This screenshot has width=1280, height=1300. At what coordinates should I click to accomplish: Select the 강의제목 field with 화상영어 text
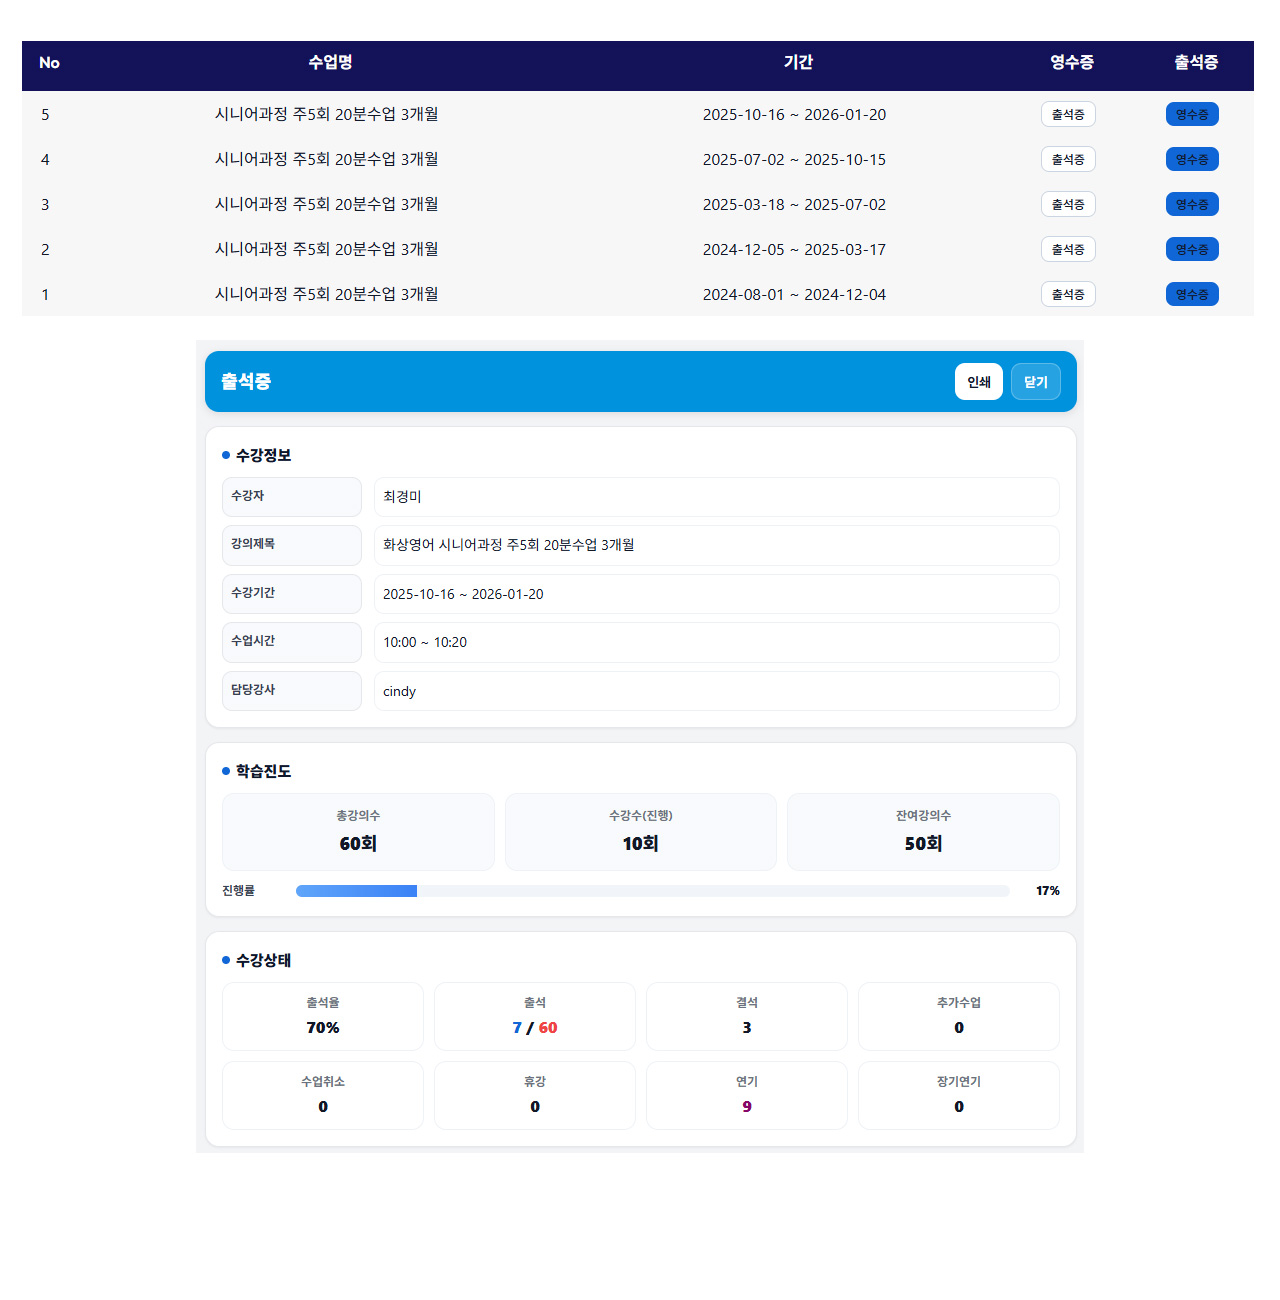tap(716, 545)
